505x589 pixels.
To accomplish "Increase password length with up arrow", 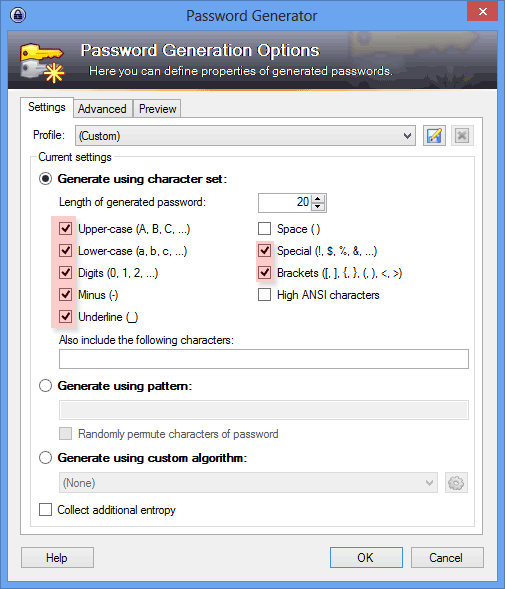I will 318,199.
